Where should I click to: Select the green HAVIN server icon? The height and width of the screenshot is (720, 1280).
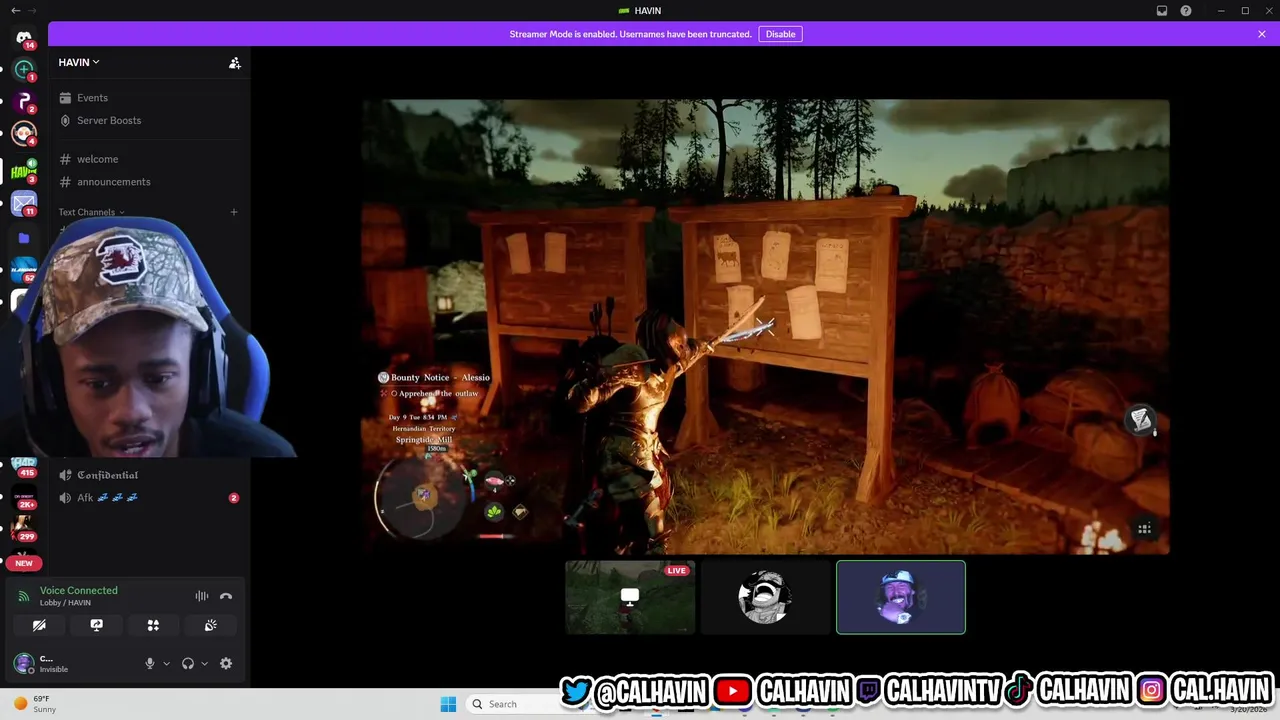(24, 171)
